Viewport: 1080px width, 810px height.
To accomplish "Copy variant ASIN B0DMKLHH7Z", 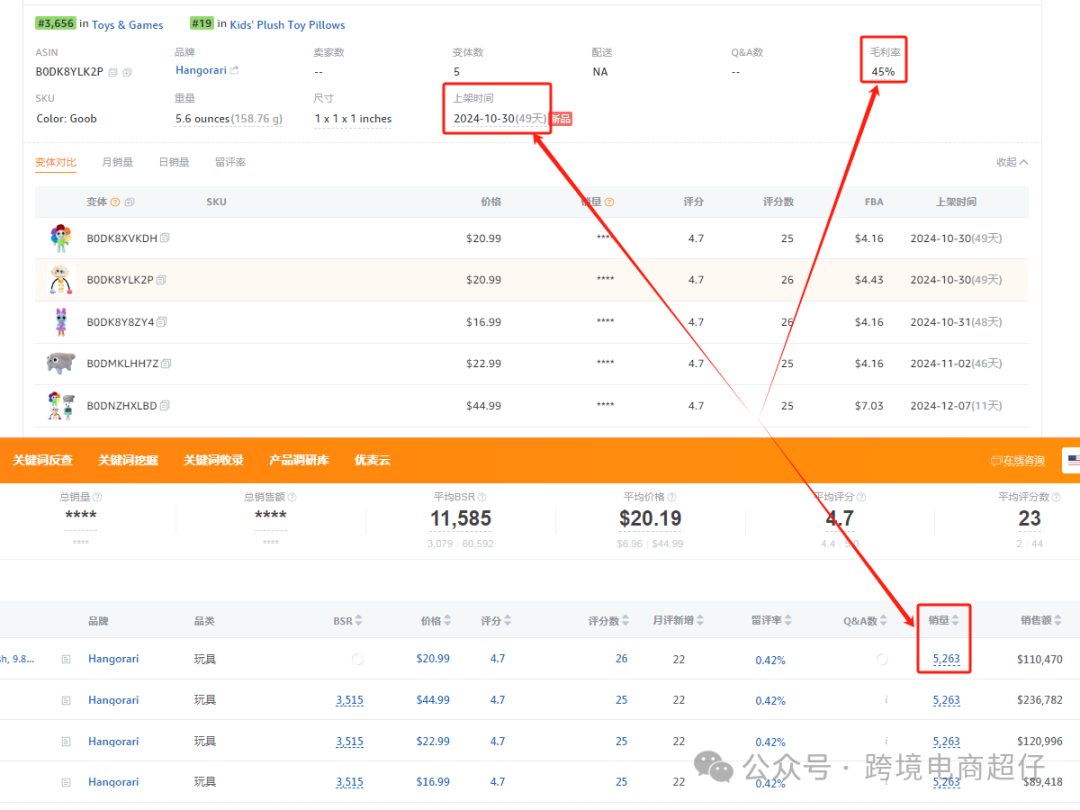I will tap(166, 364).
